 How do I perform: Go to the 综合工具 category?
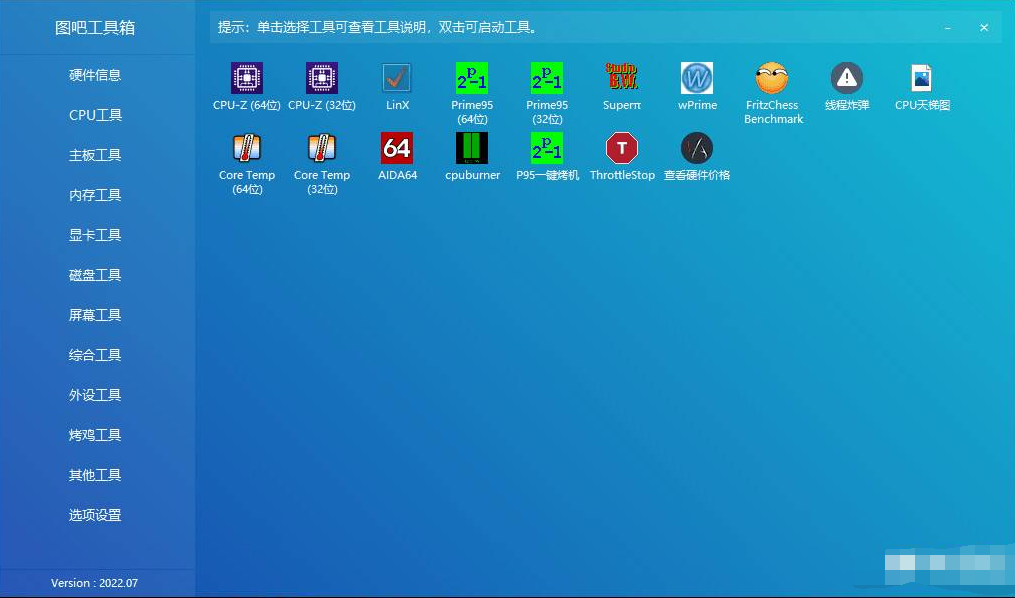tap(95, 355)
